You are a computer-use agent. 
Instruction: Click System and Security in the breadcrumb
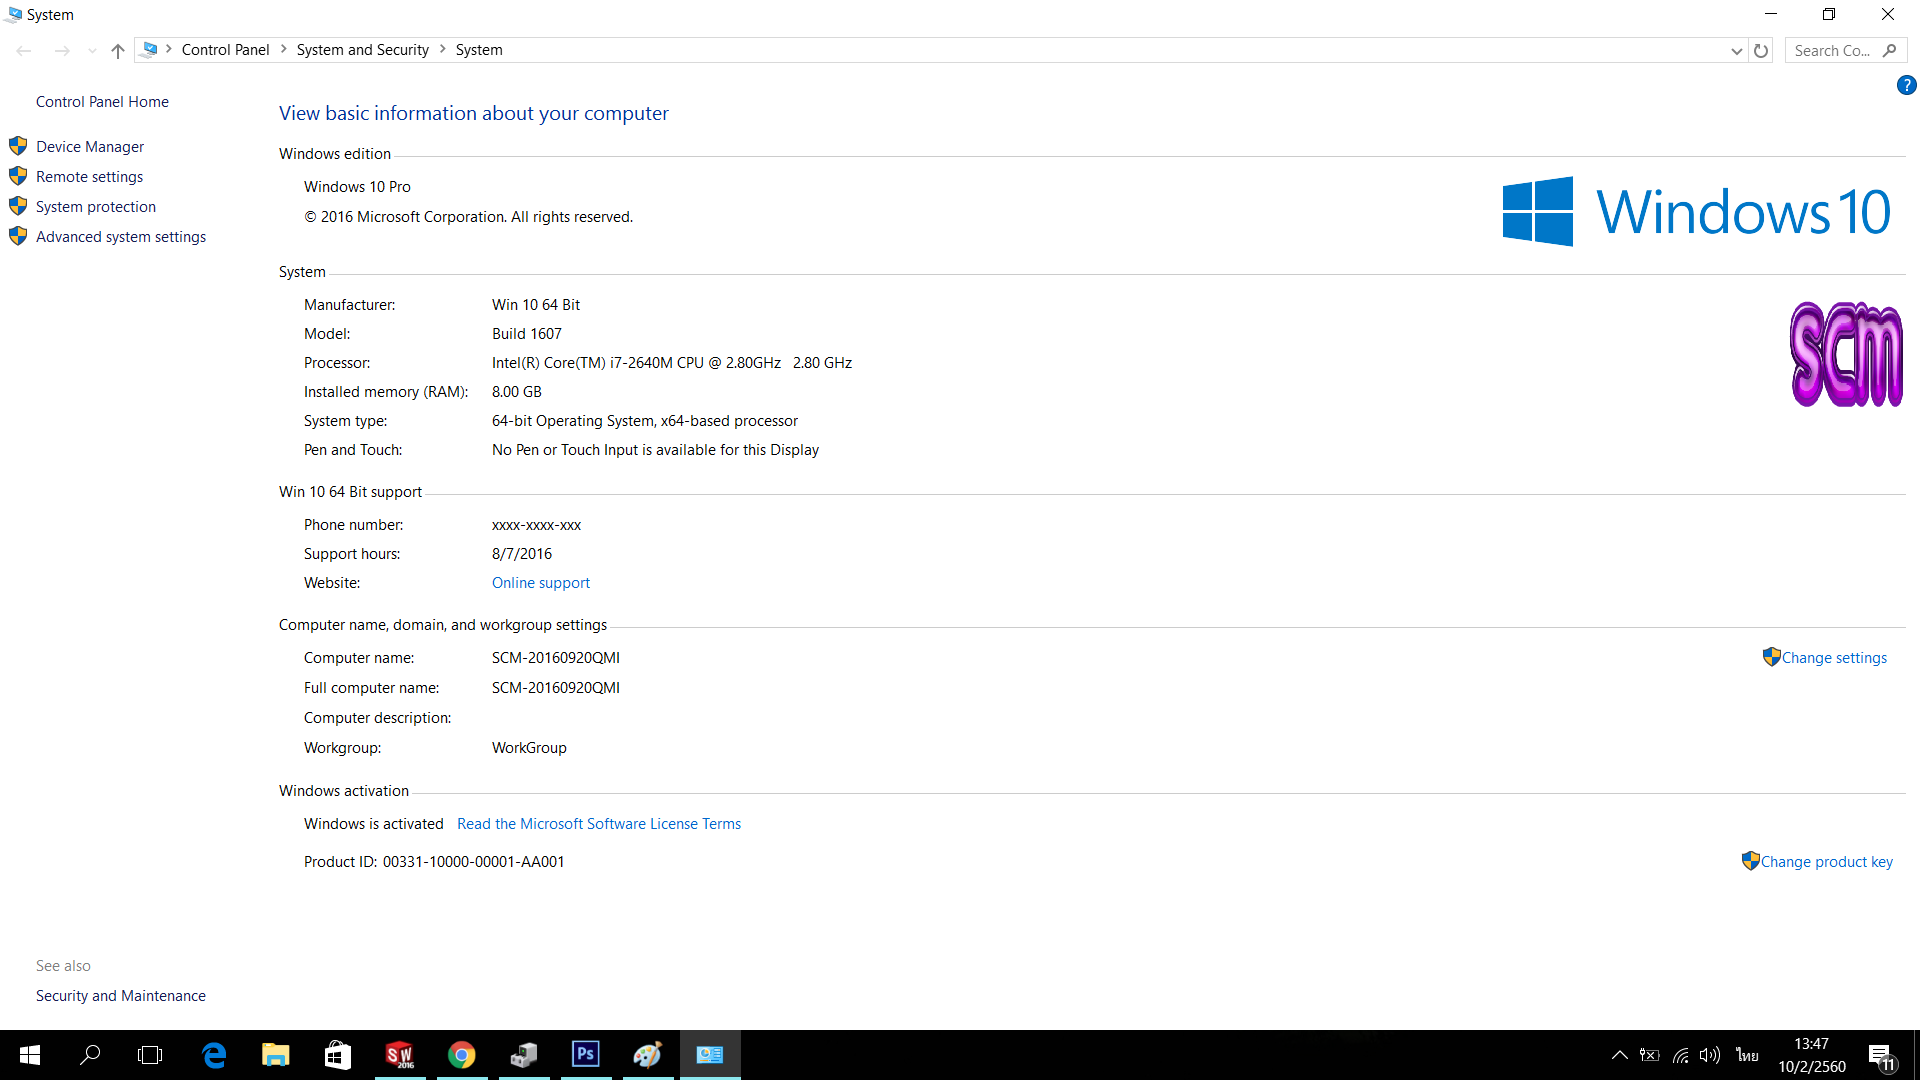tap(362, 50)
